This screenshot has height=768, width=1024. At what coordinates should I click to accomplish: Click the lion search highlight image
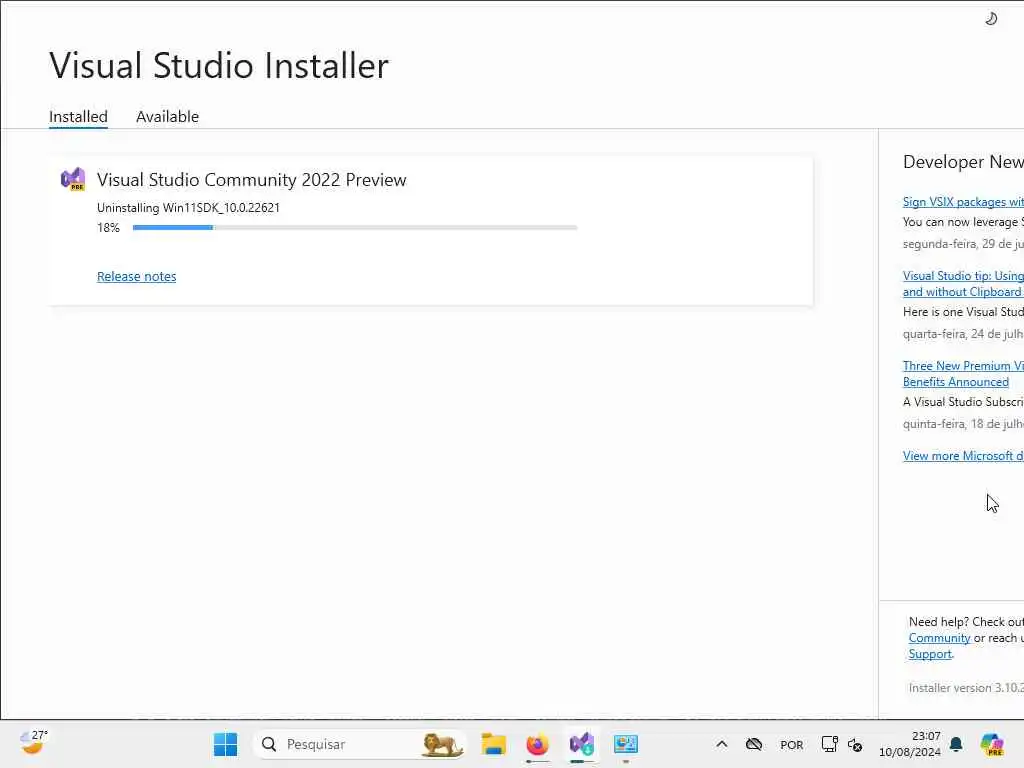pyautogui.click(x=441, y=744)
